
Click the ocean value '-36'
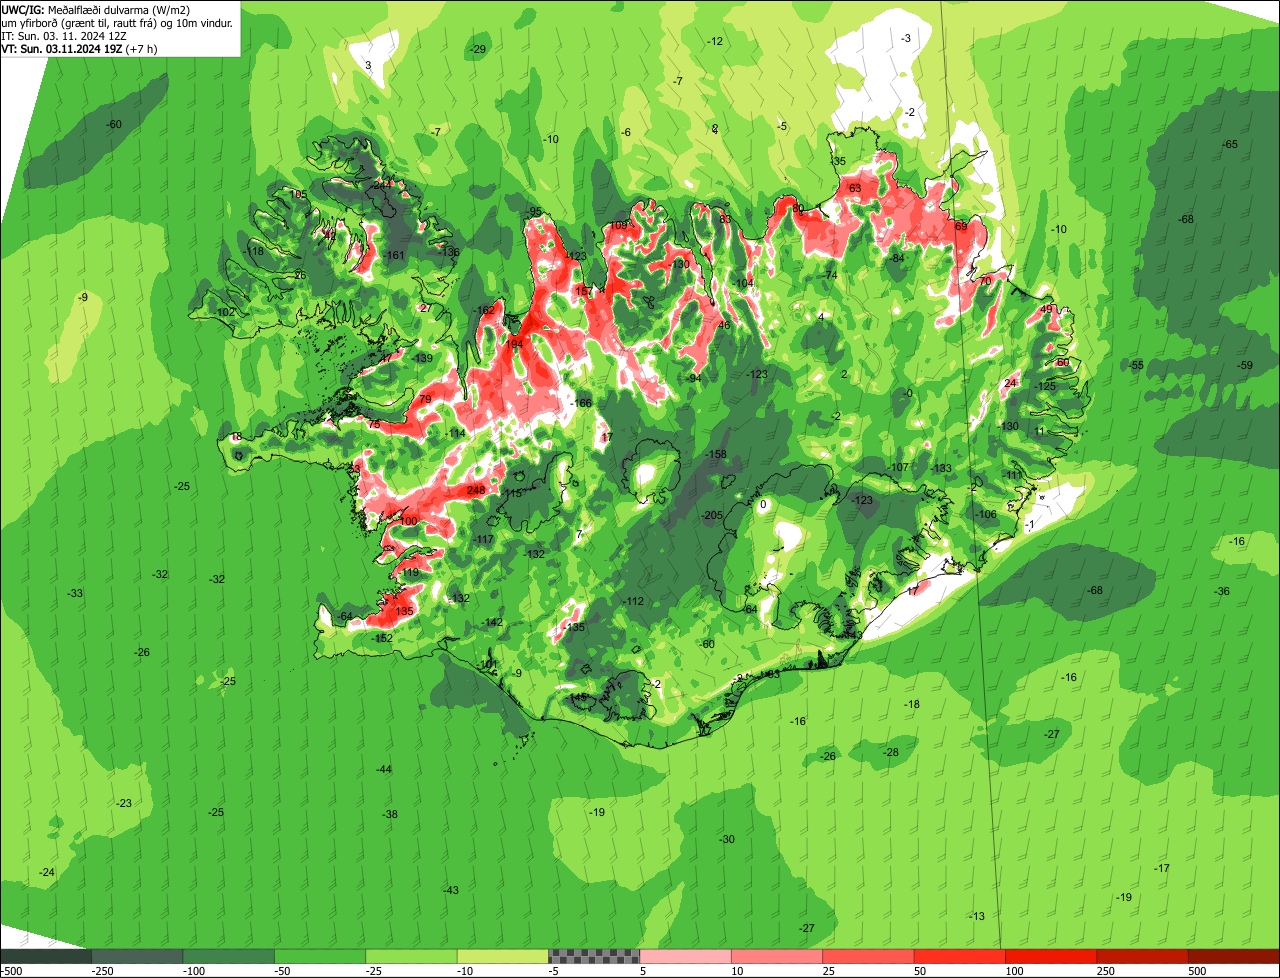click(x=1222, y=592)
